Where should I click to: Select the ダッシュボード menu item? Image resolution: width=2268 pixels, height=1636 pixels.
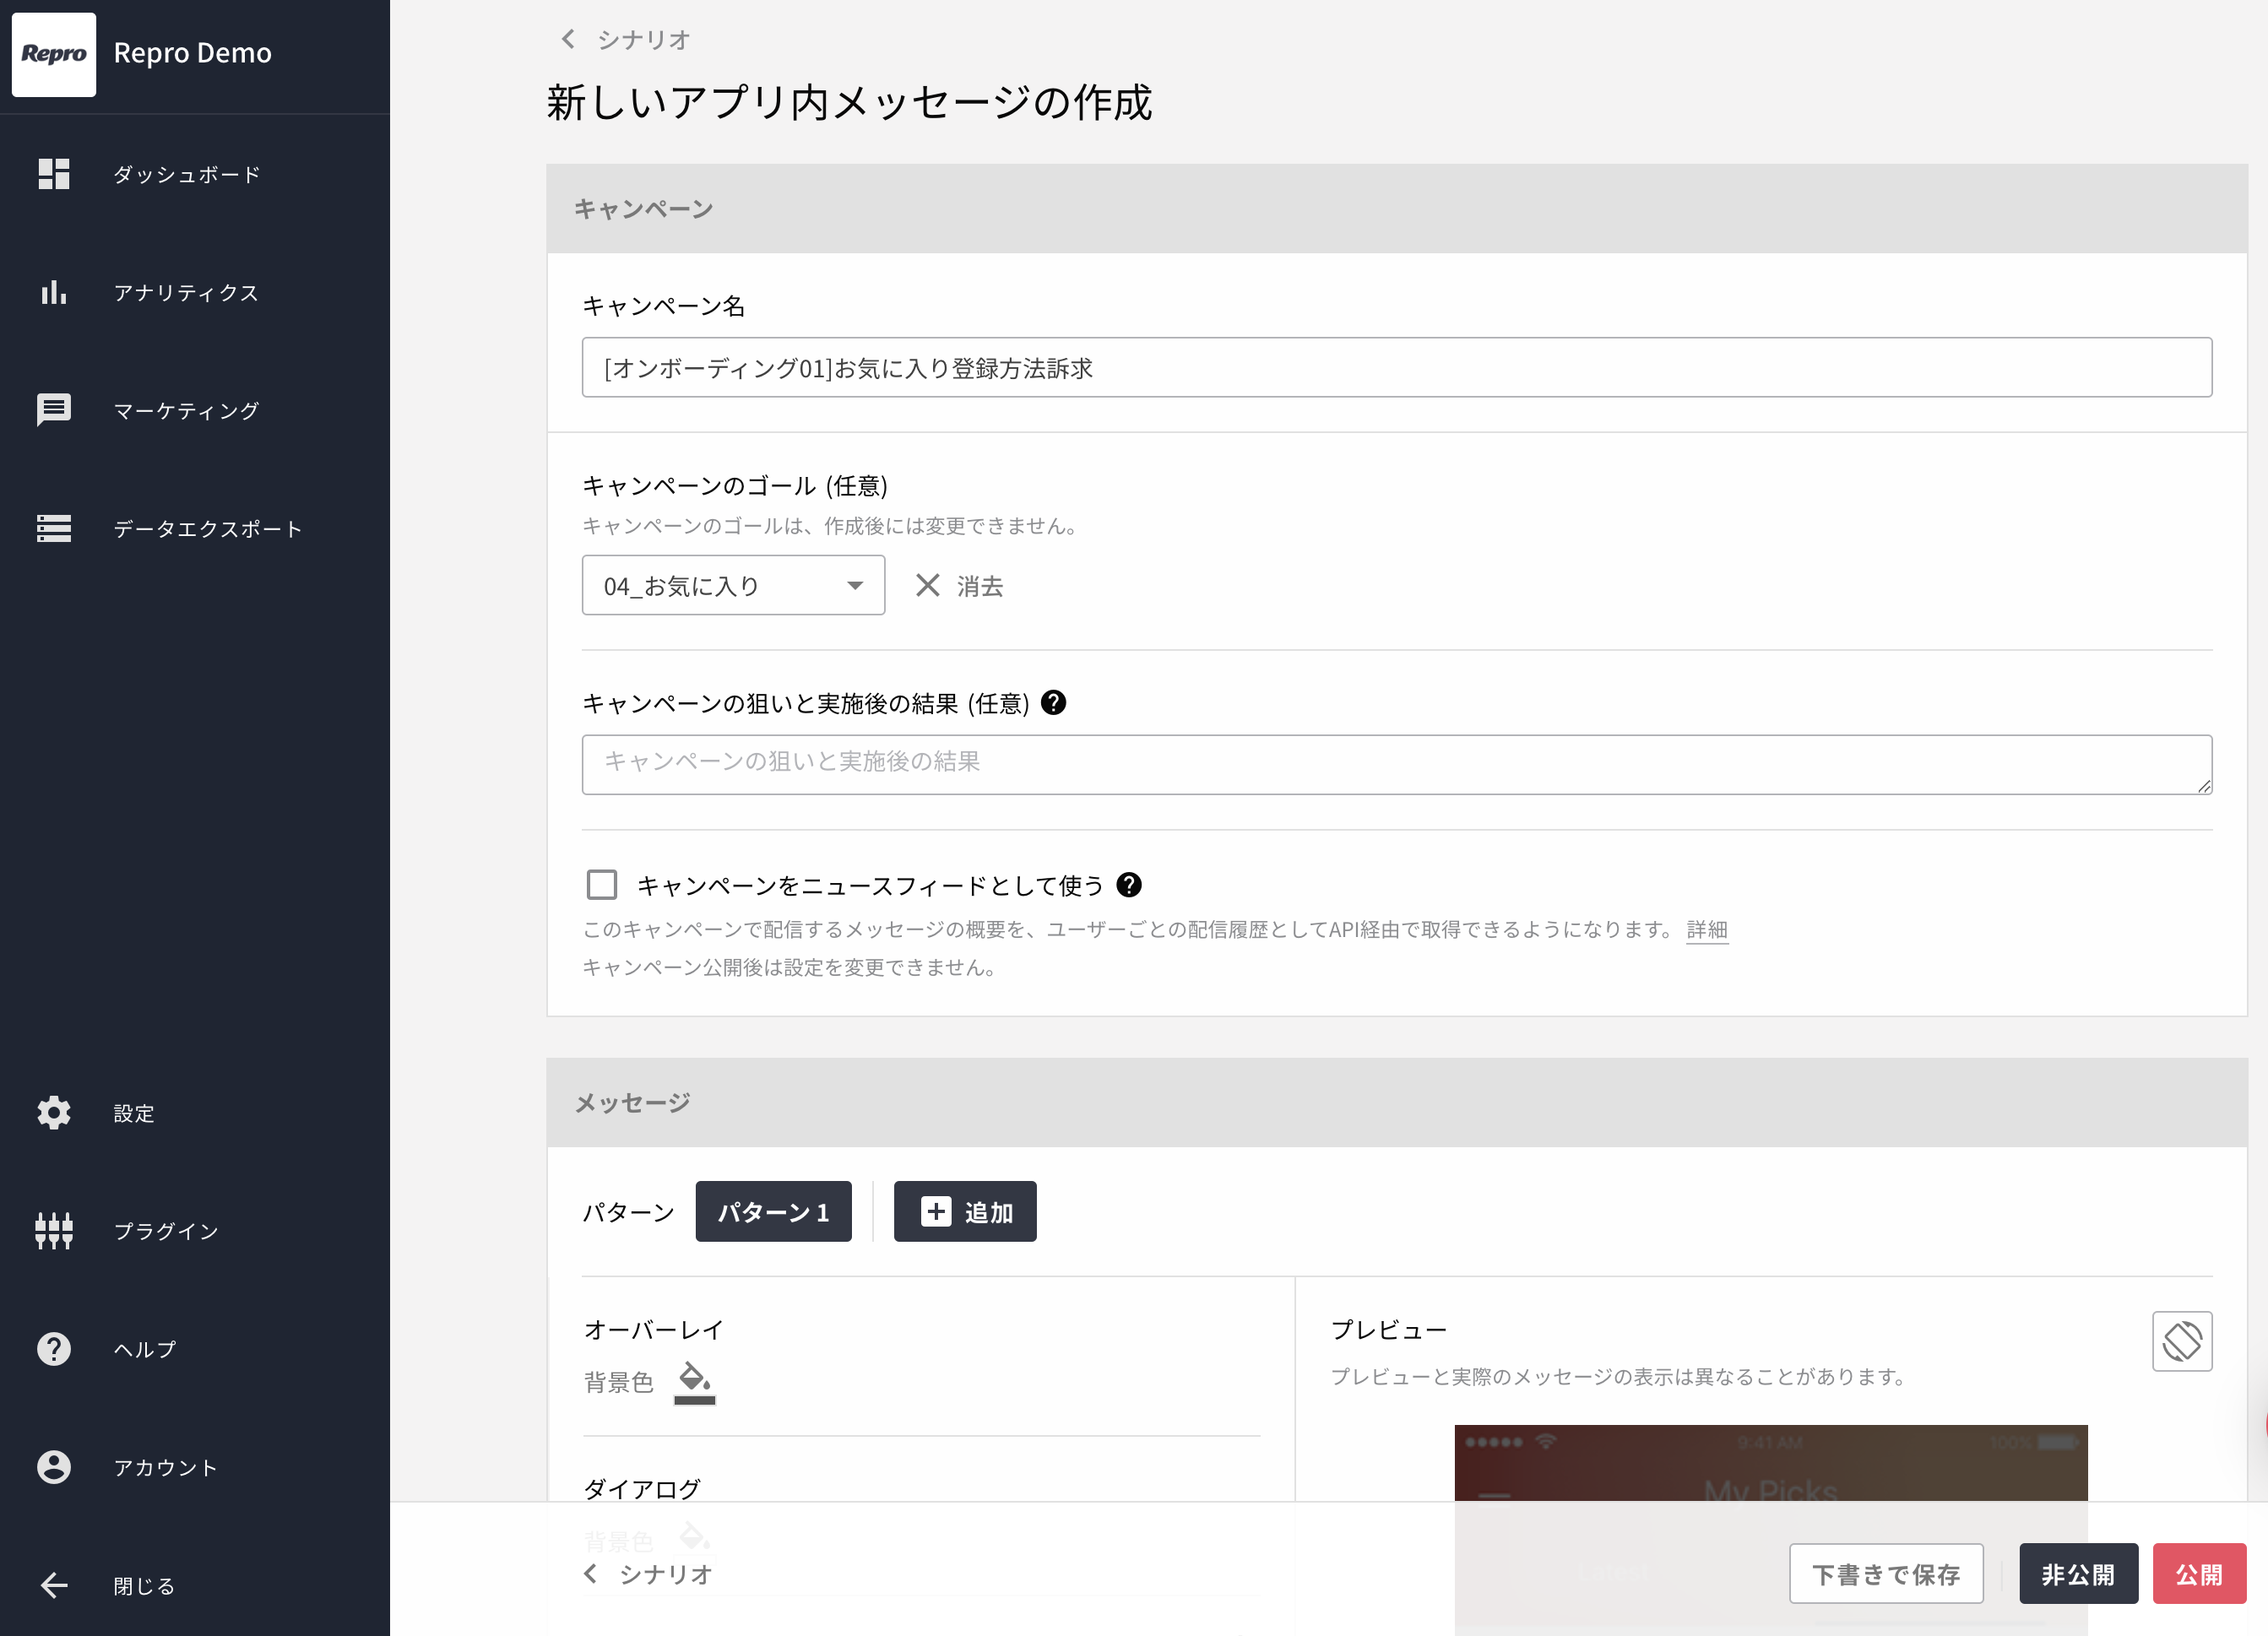[187, 174]
